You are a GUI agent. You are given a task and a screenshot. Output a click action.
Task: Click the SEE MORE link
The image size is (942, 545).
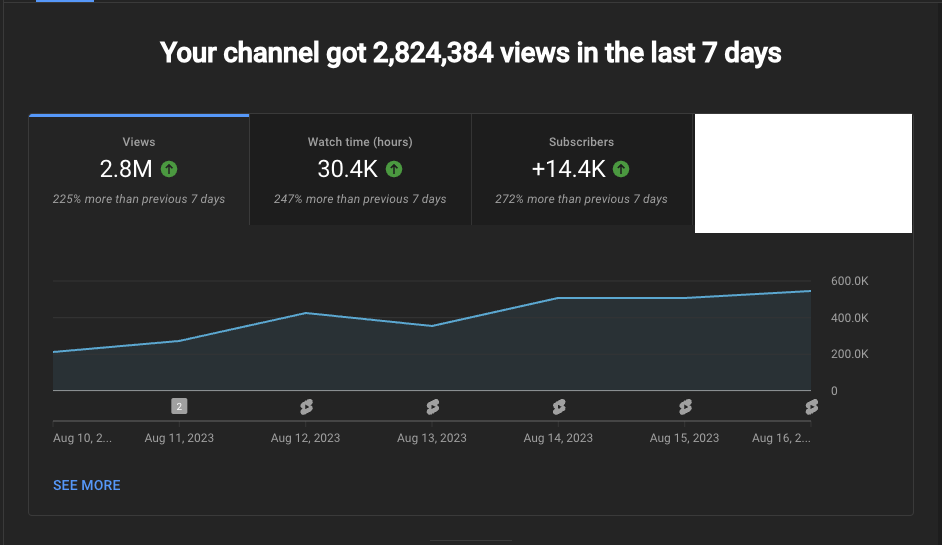(x=87, y=485)
